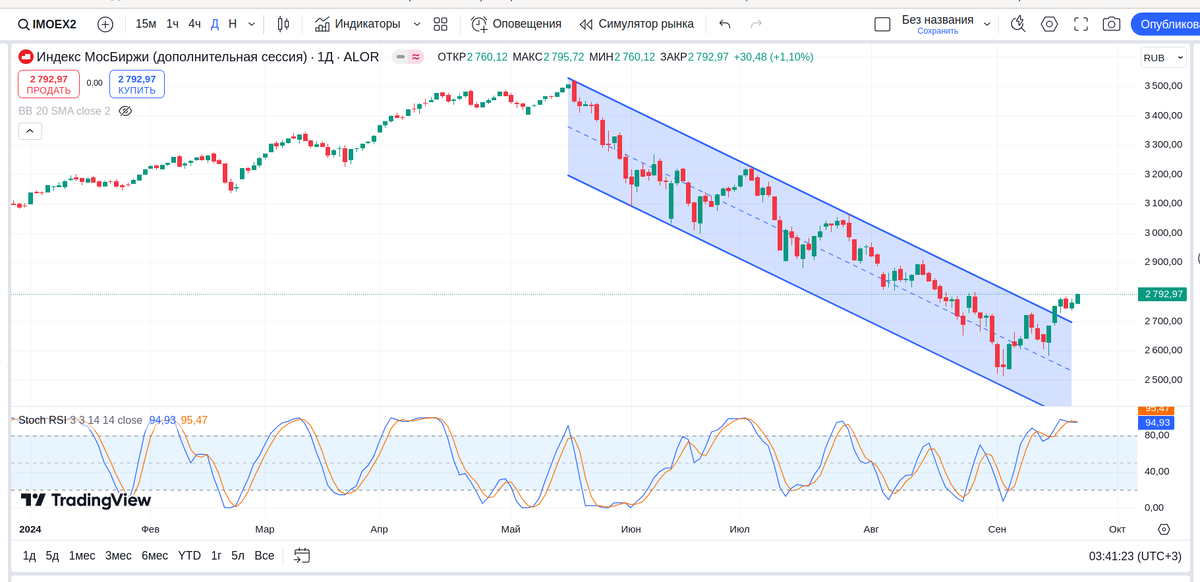Click the Опубликовать button
Viewport: 1200px width, 582px height.
1165,24
